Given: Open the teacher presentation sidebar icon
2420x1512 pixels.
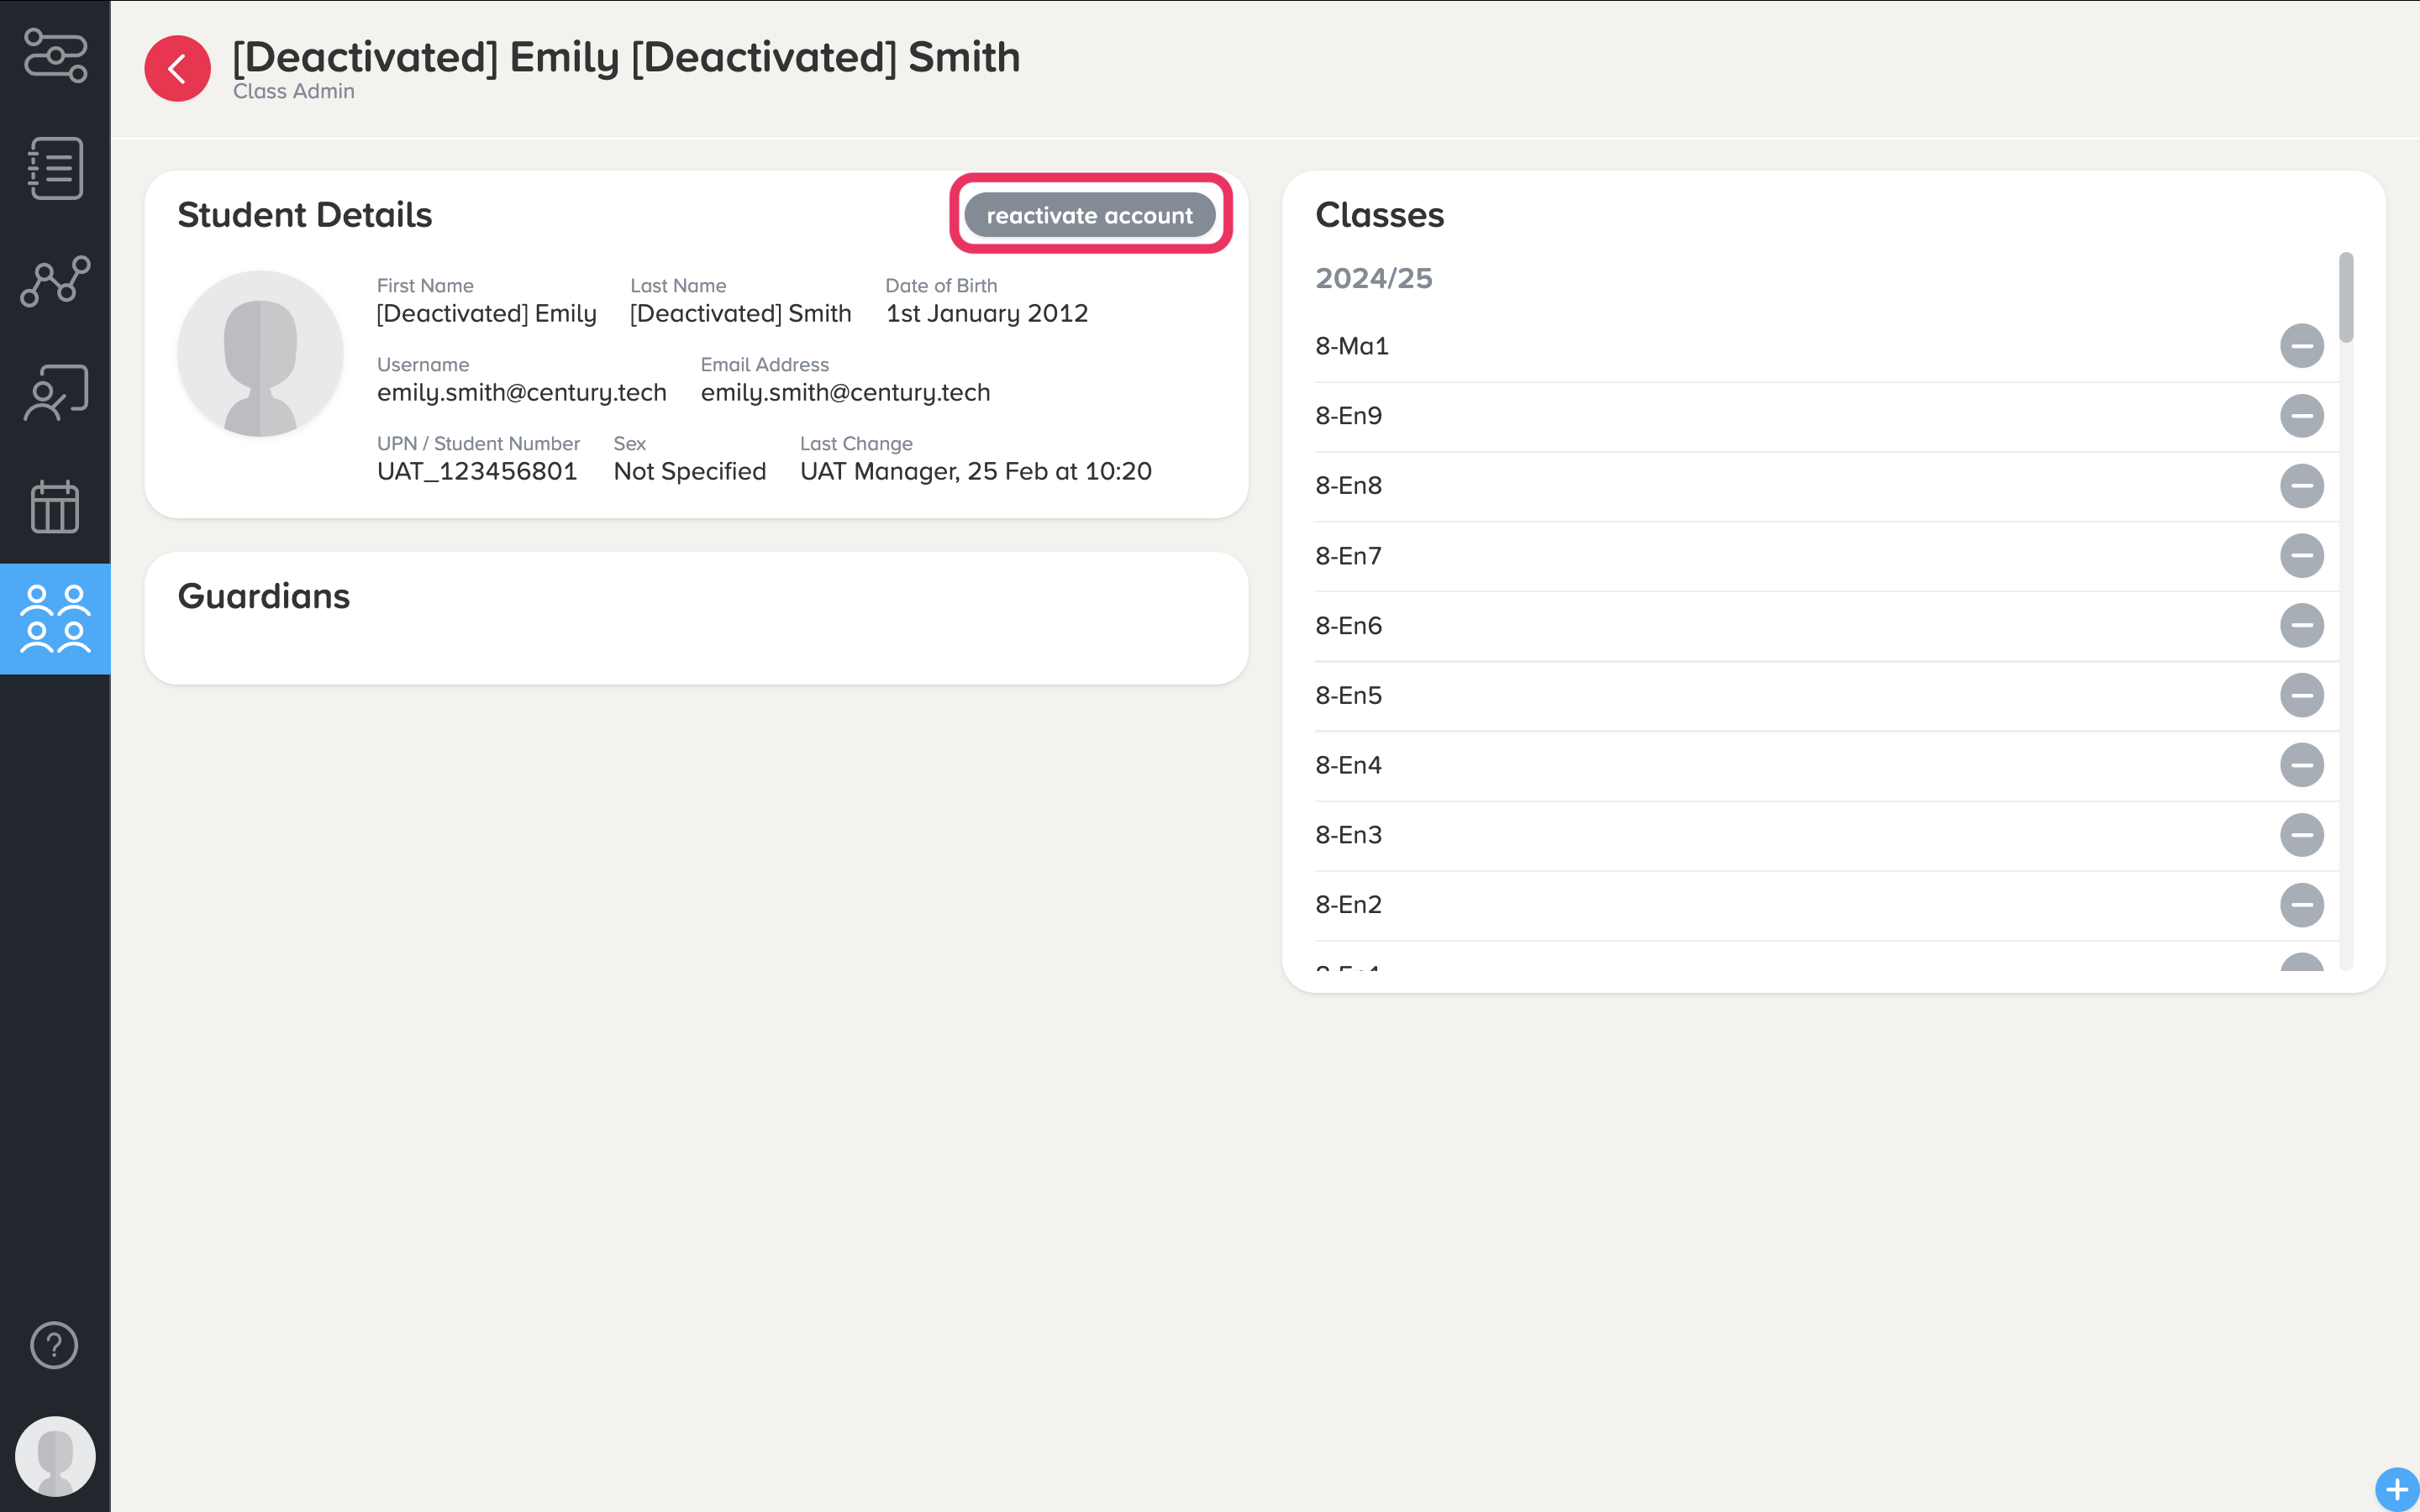Looking at the screenshot, I should pyautogui.click(x=55, y=393).
